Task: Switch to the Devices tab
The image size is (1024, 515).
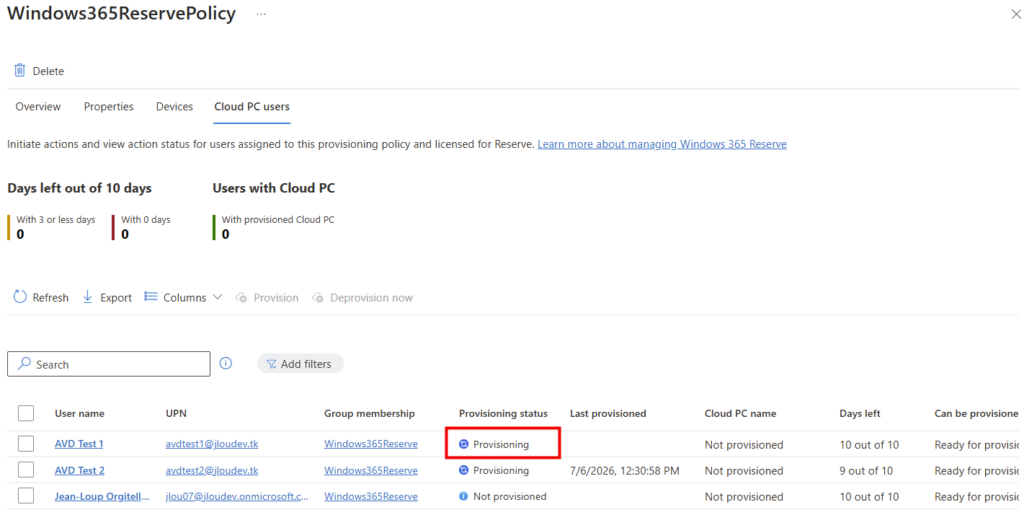Action: [x=174, y=106]
